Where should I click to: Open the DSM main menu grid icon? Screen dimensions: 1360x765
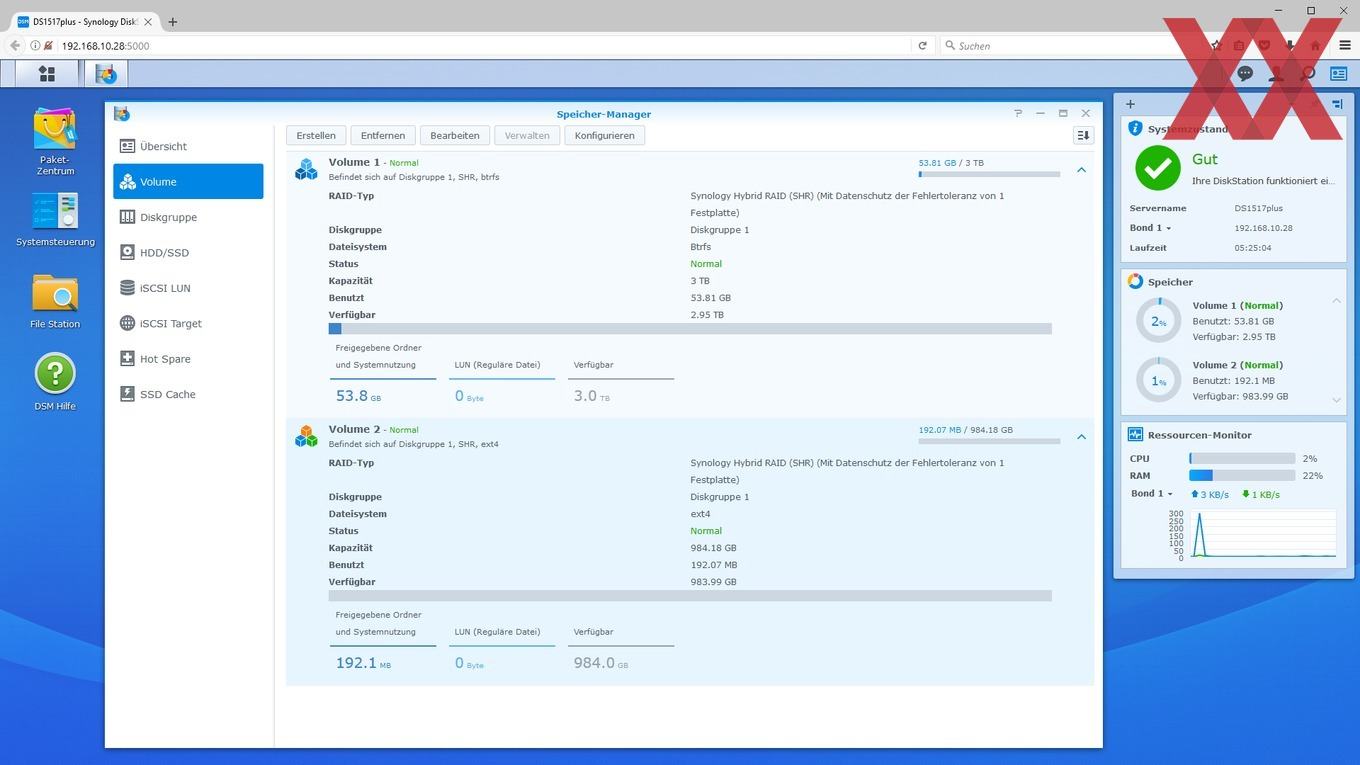point(46,74)
